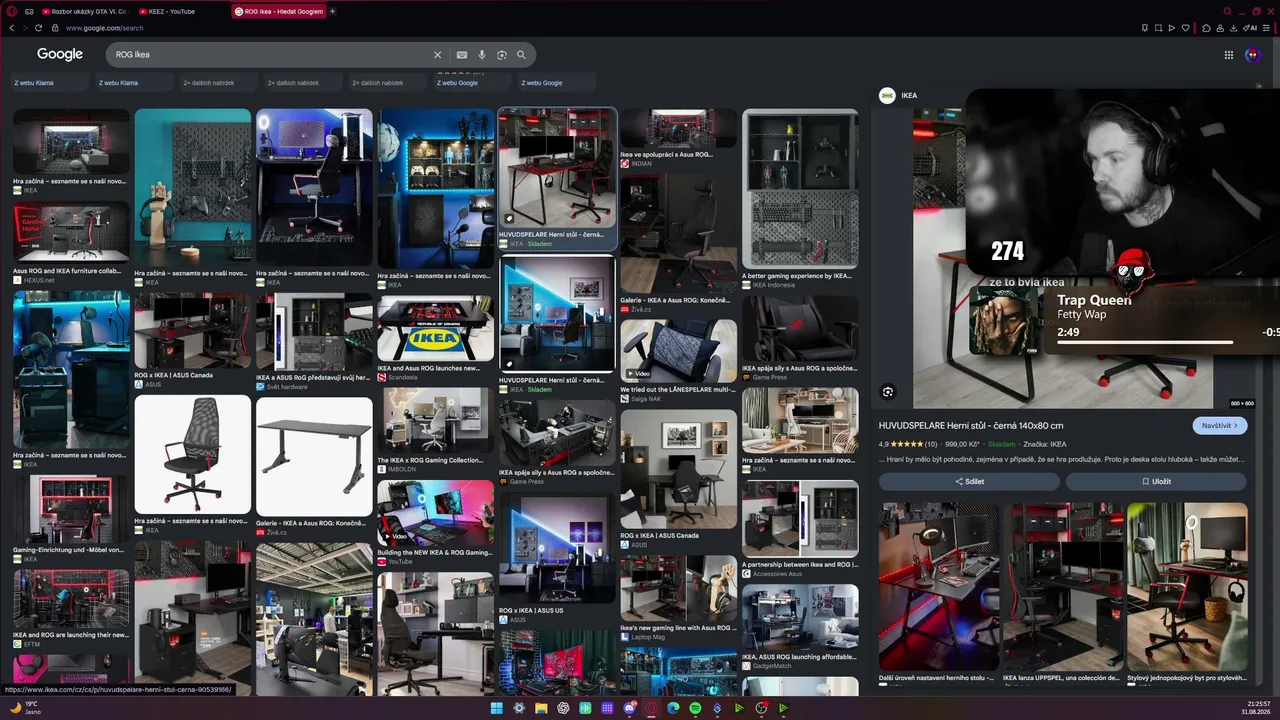
Task: Open the 'IKEA a ASUS RoG představují' Svět hardware result
Action: pyautogui.click(x=314, y=341)
